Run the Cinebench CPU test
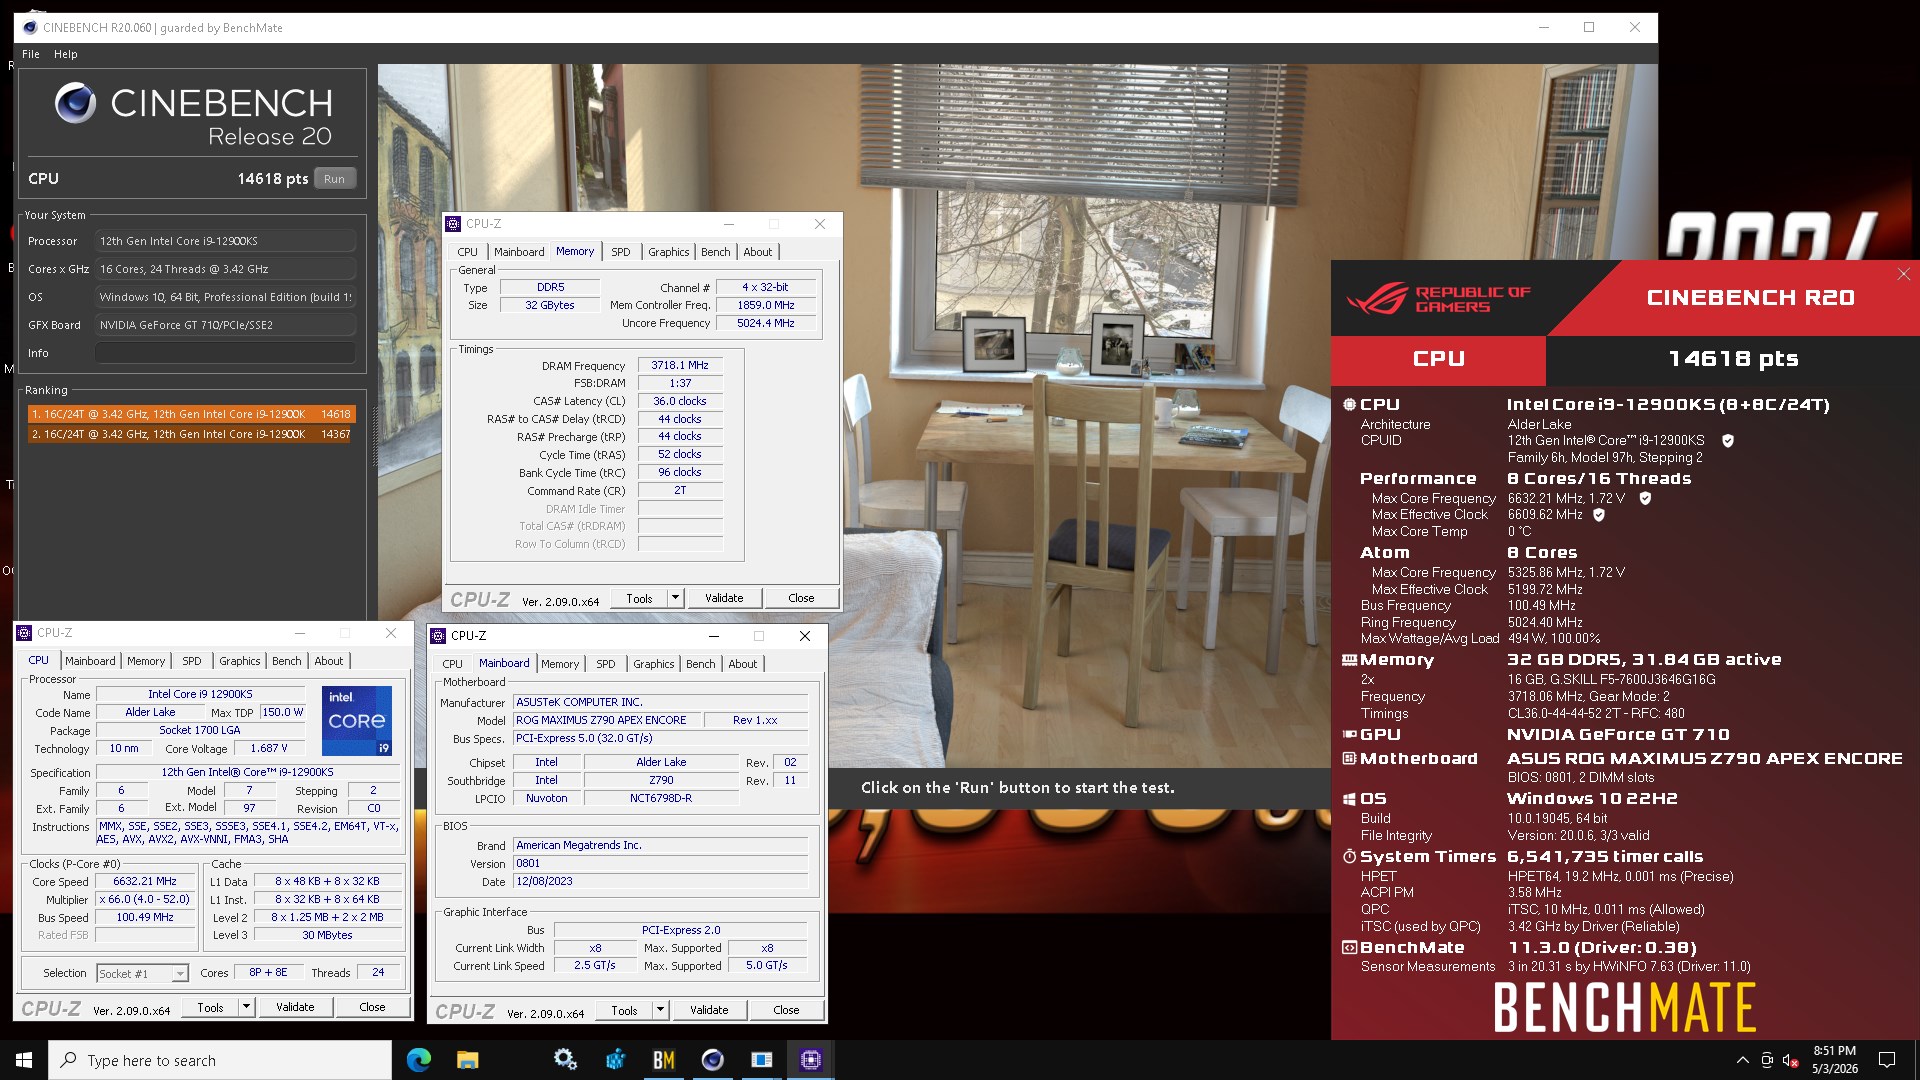This screenshot has width=1920, height=1080. [x=334, y=179]
